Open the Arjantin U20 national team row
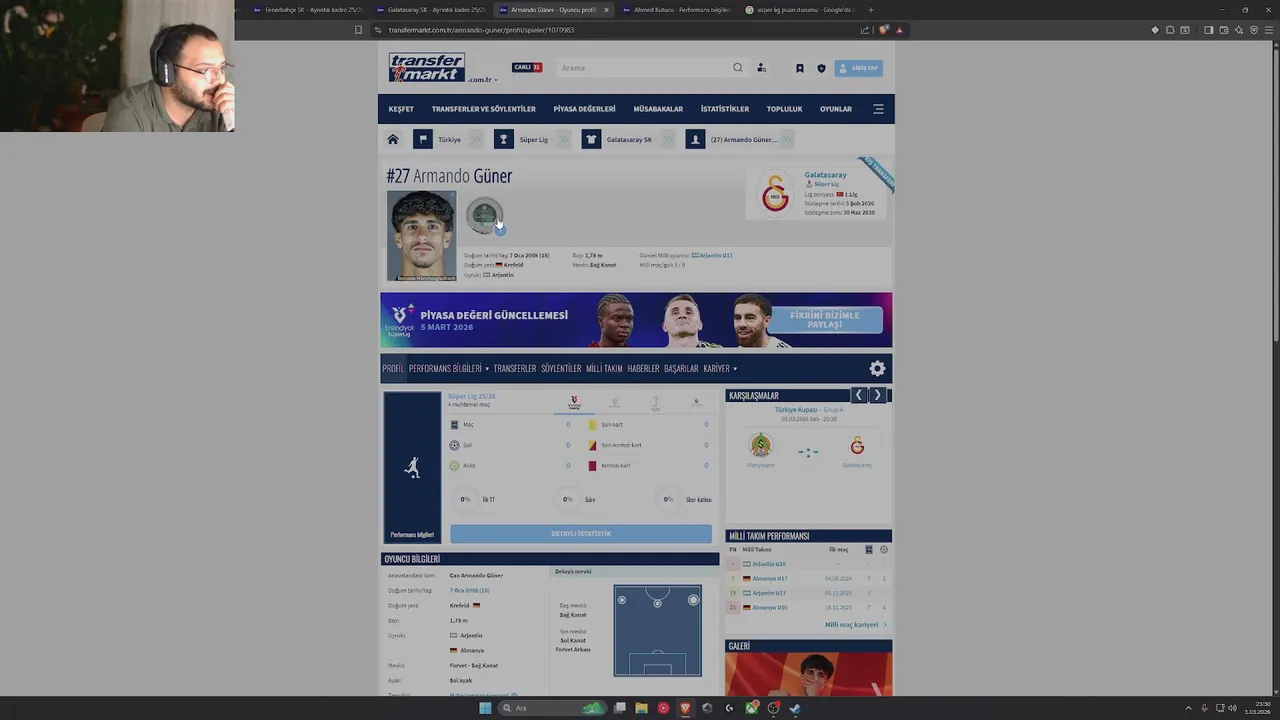1280x720 pixels. (768, 564)
